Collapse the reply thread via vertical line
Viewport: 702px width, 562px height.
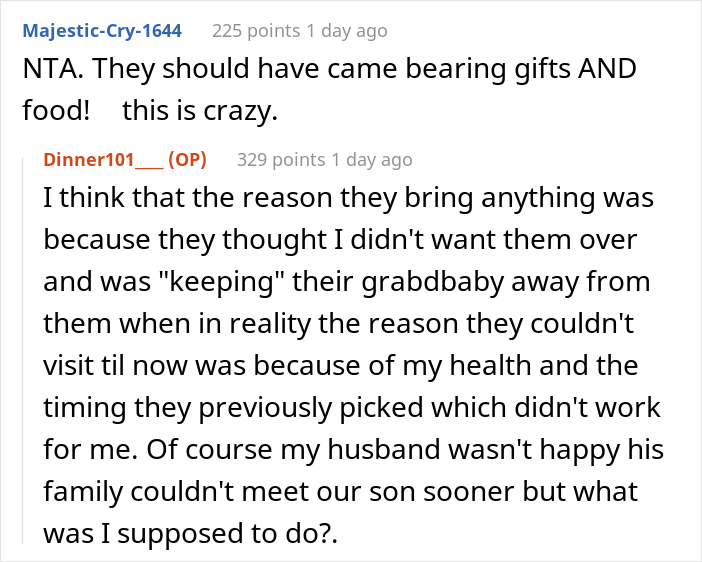[x=23, y=351]
